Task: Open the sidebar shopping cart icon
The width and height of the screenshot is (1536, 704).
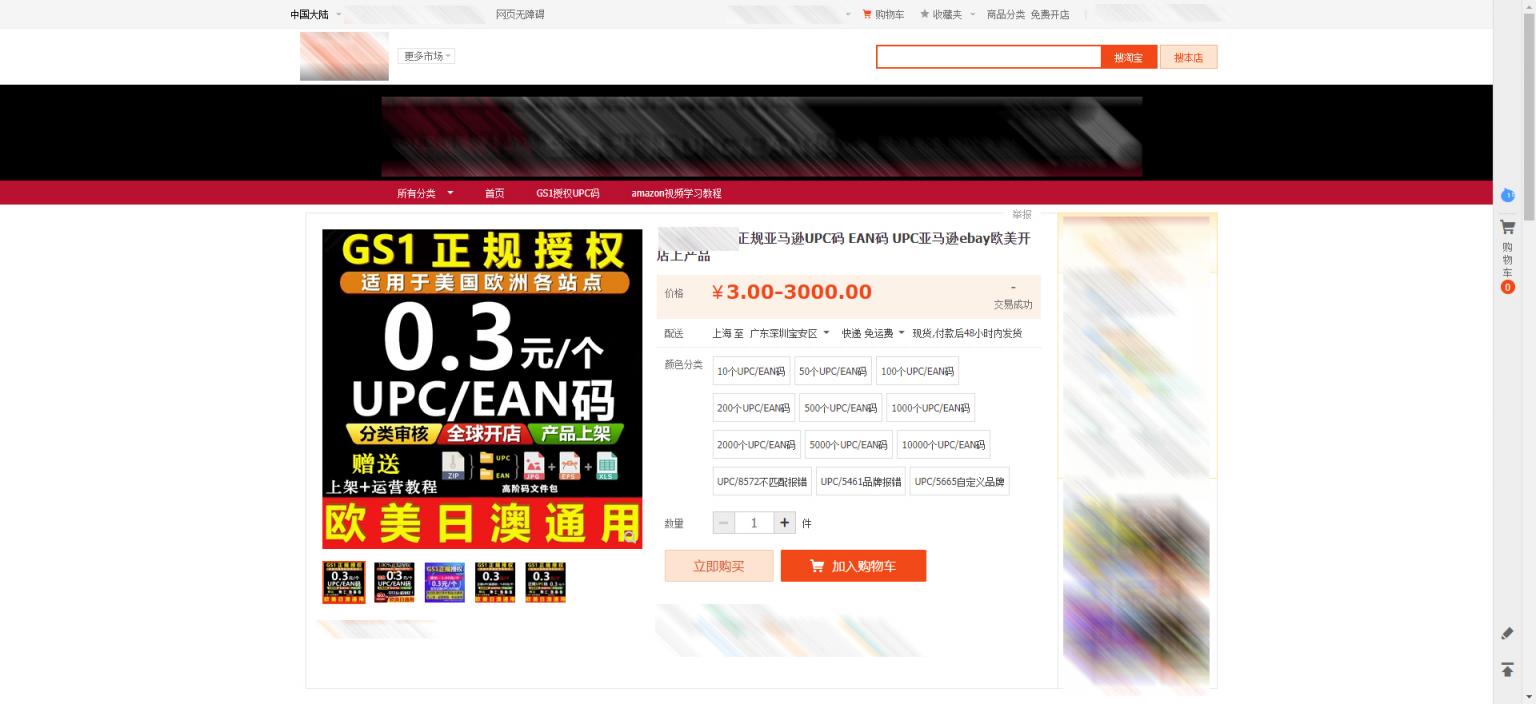Action: click(x=1507, y=227)
